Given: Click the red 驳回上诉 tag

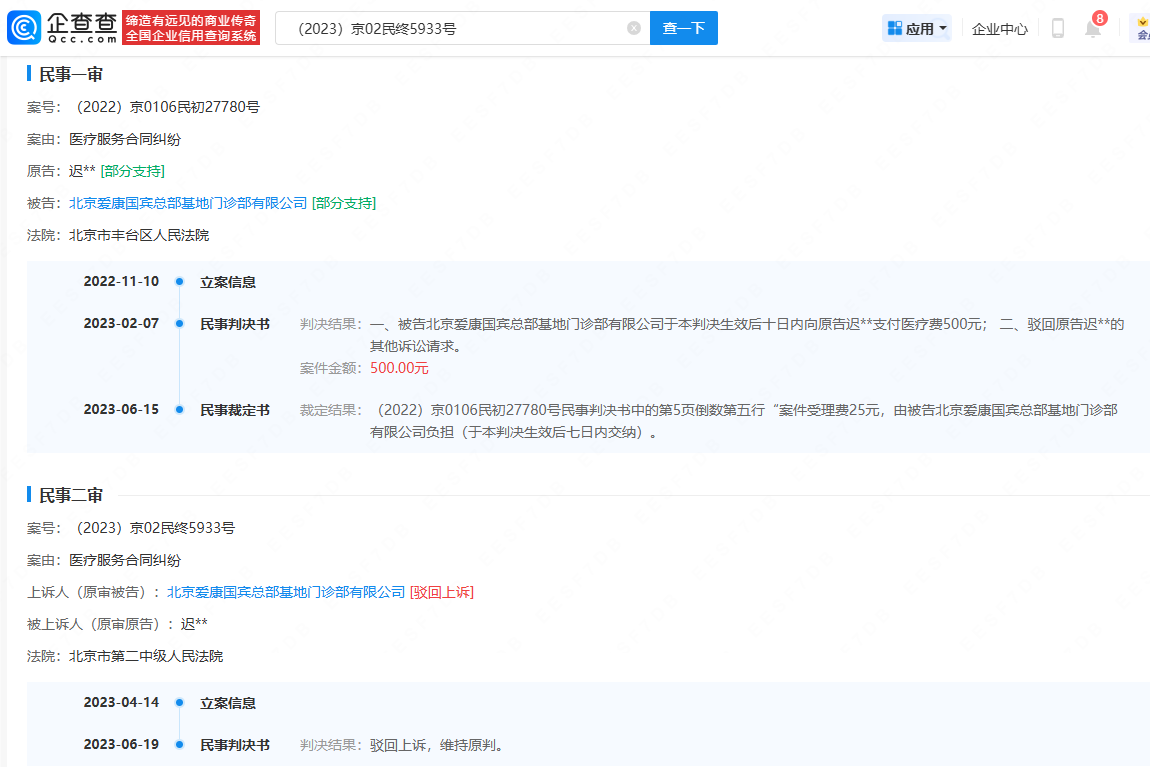Looking at the screenshot, I should (x=442, y=592).
